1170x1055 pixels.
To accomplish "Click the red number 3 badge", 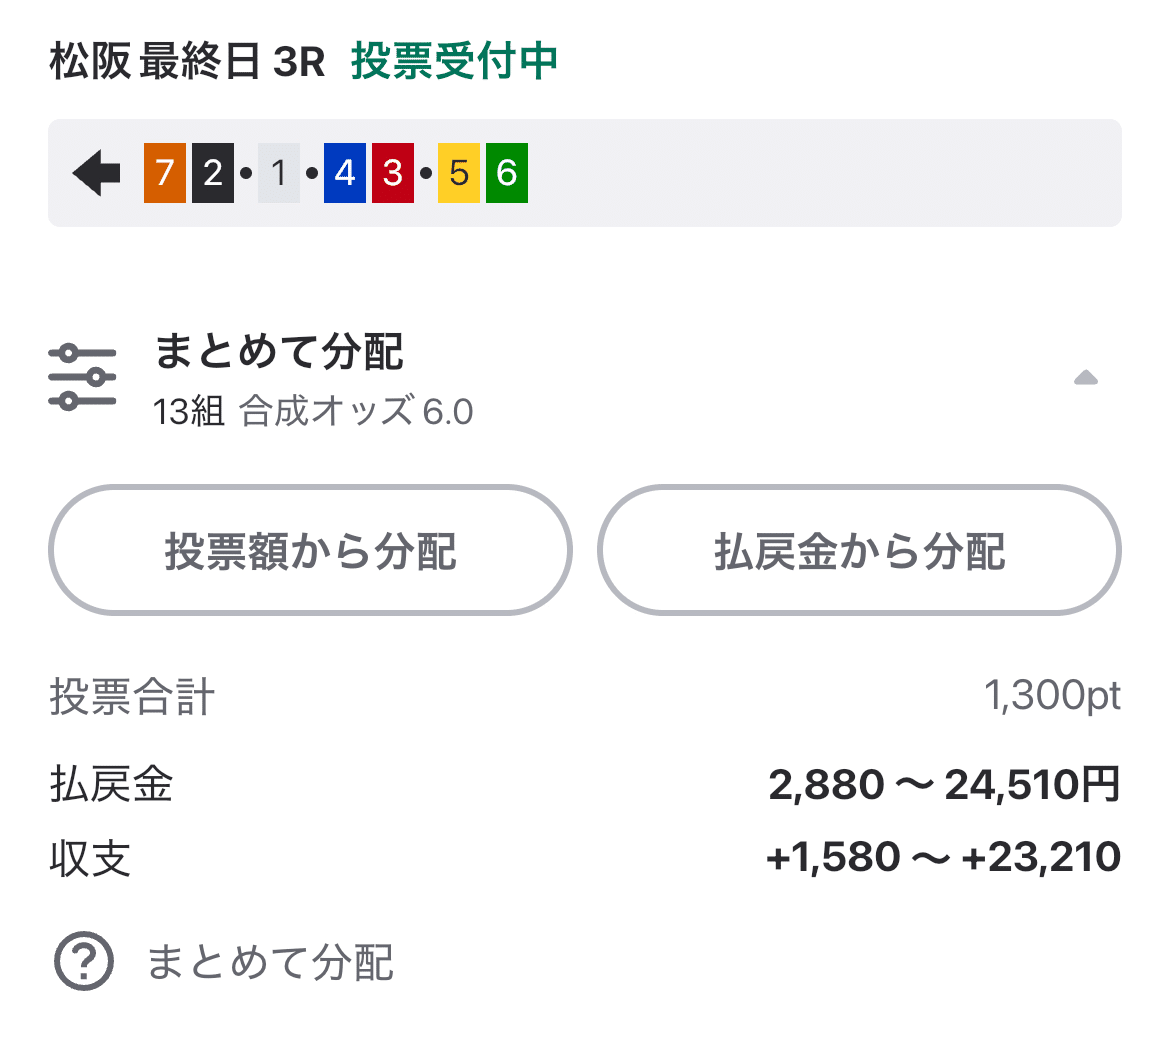I will pos(392,172).
